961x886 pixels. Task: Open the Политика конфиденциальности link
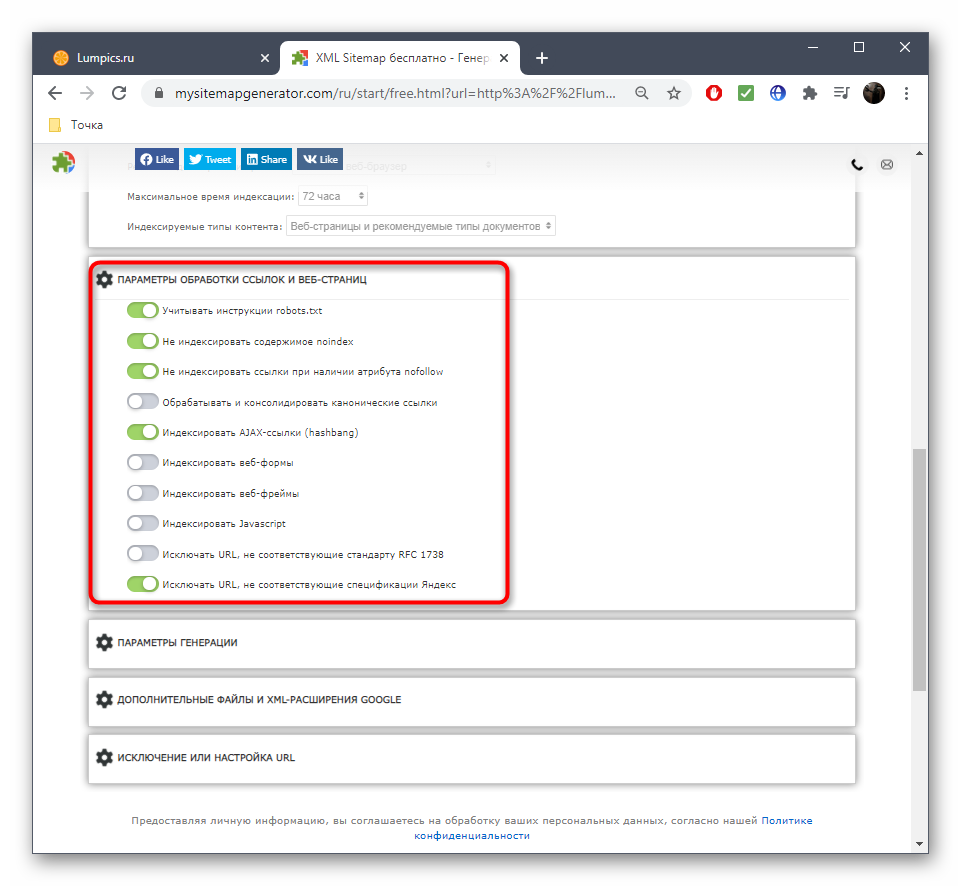(472, 835)
